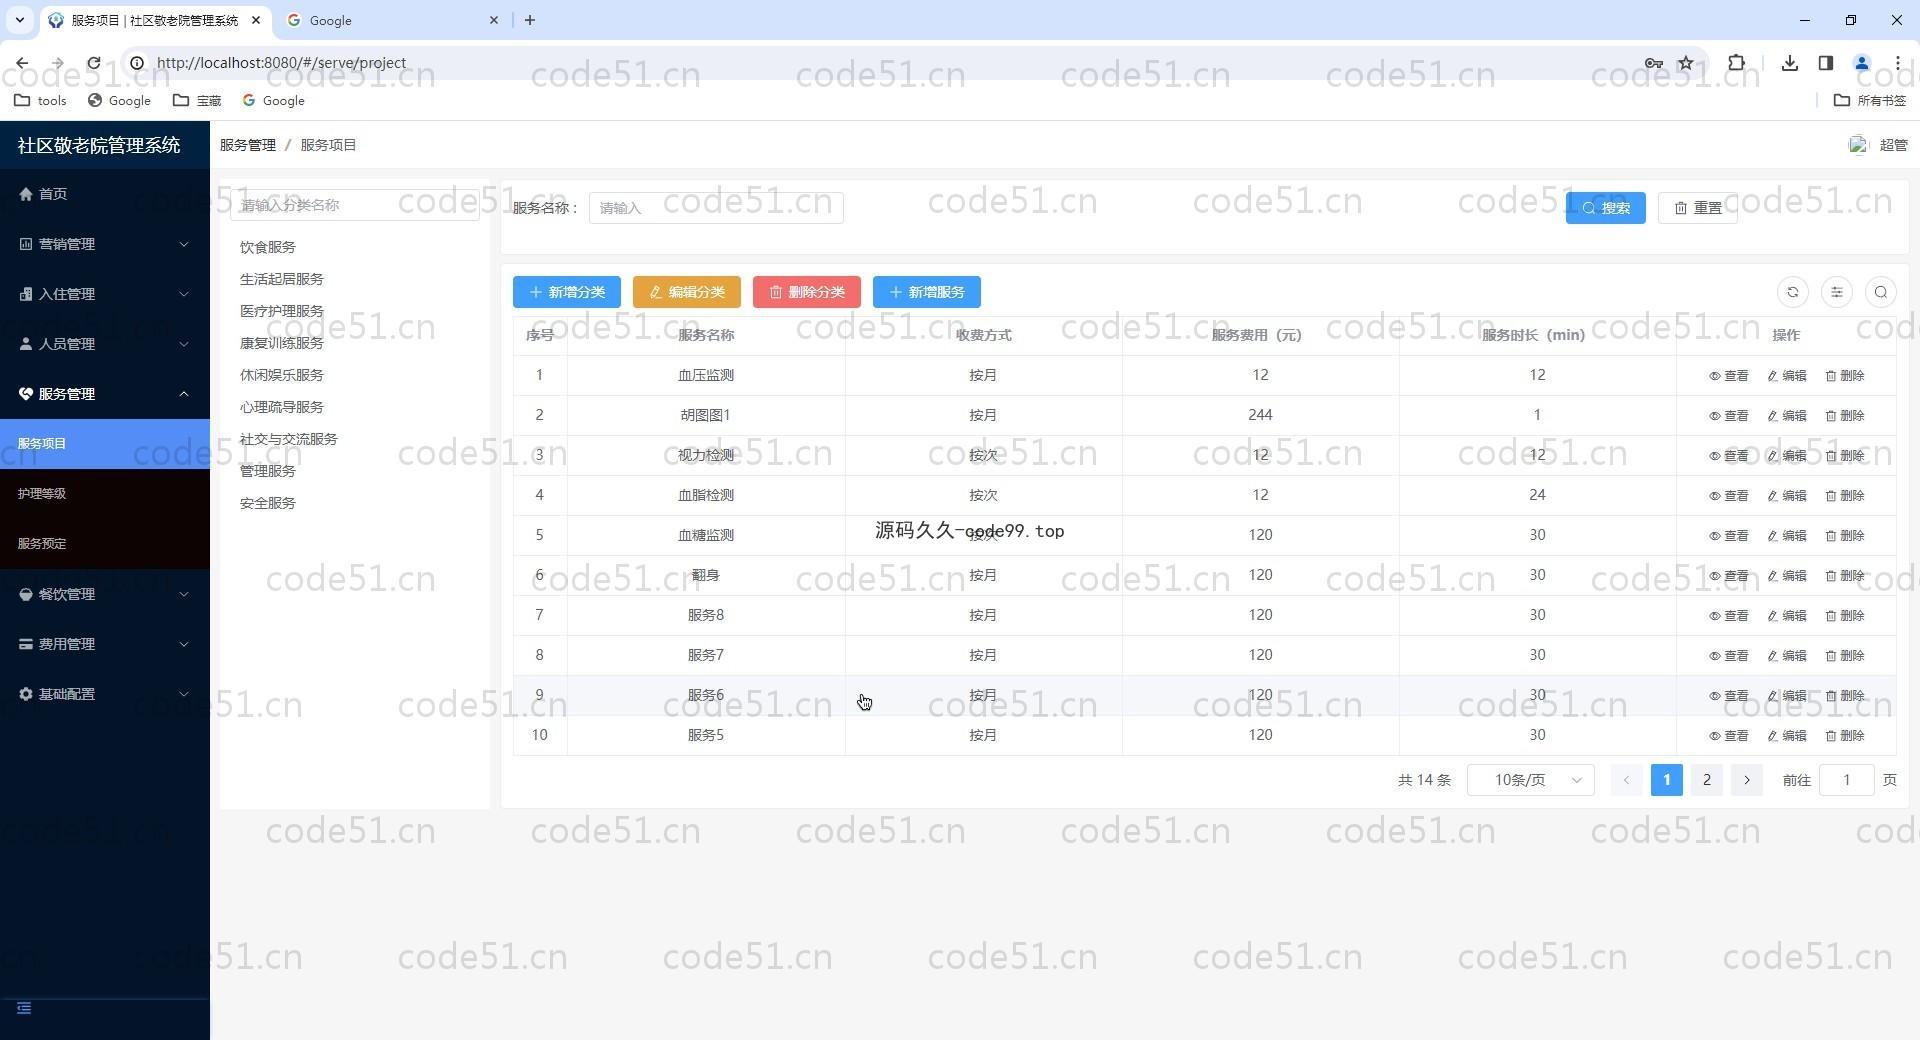The width and height of the screenshot is (1920, 1040).
Task: Open the 10条/页 page size dropdown
Action: tap(1531, 780)
